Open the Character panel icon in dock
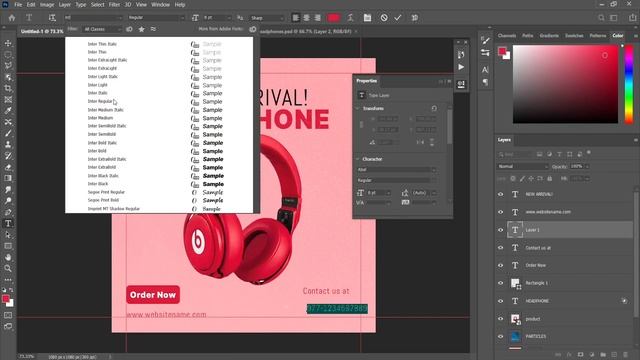Screen dimensions: 640x360 click(485, 70)
